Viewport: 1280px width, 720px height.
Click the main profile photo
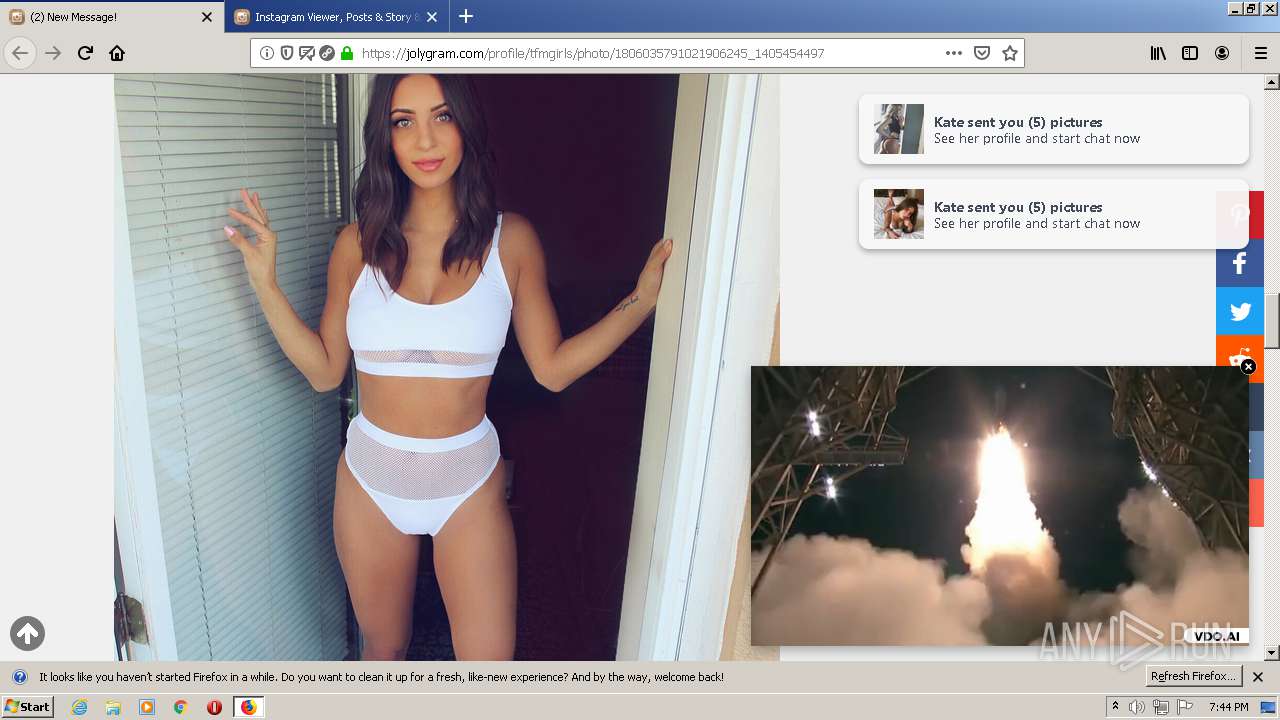[447, 367]
